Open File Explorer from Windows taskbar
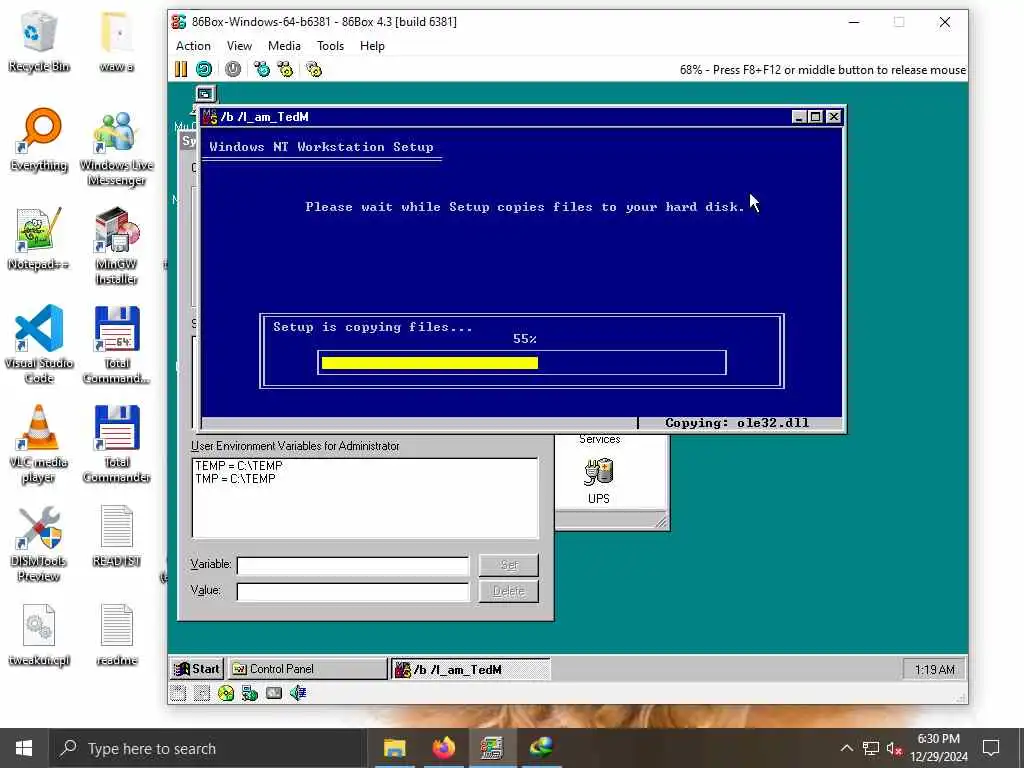 [394, 748]
